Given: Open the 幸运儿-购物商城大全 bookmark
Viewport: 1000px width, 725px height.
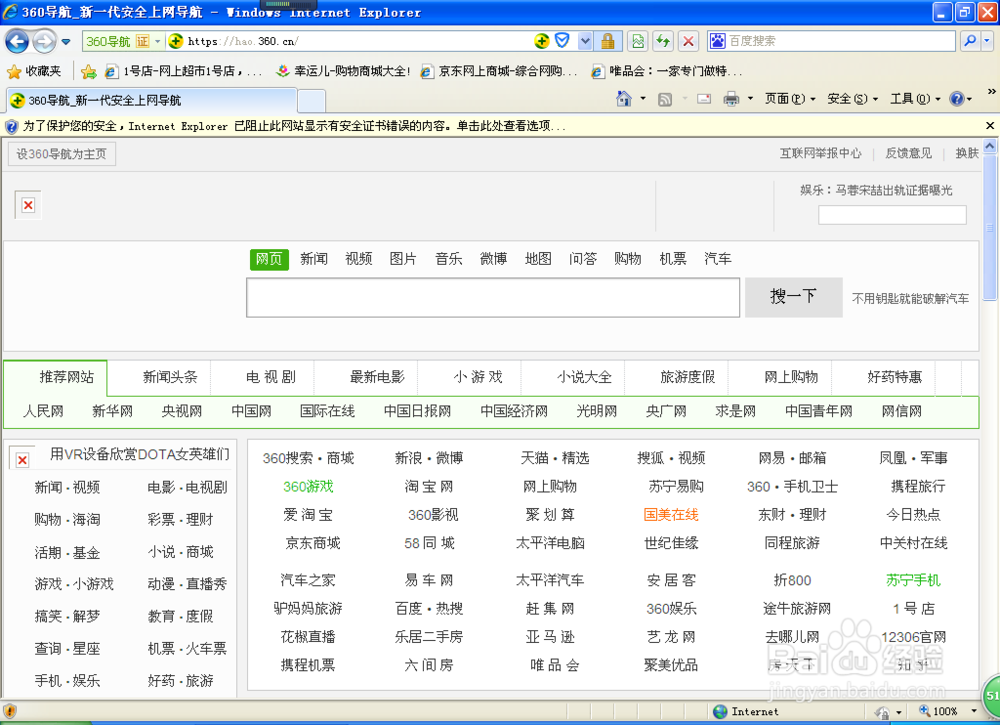Looking at the screenshot, I should point(343,71).
